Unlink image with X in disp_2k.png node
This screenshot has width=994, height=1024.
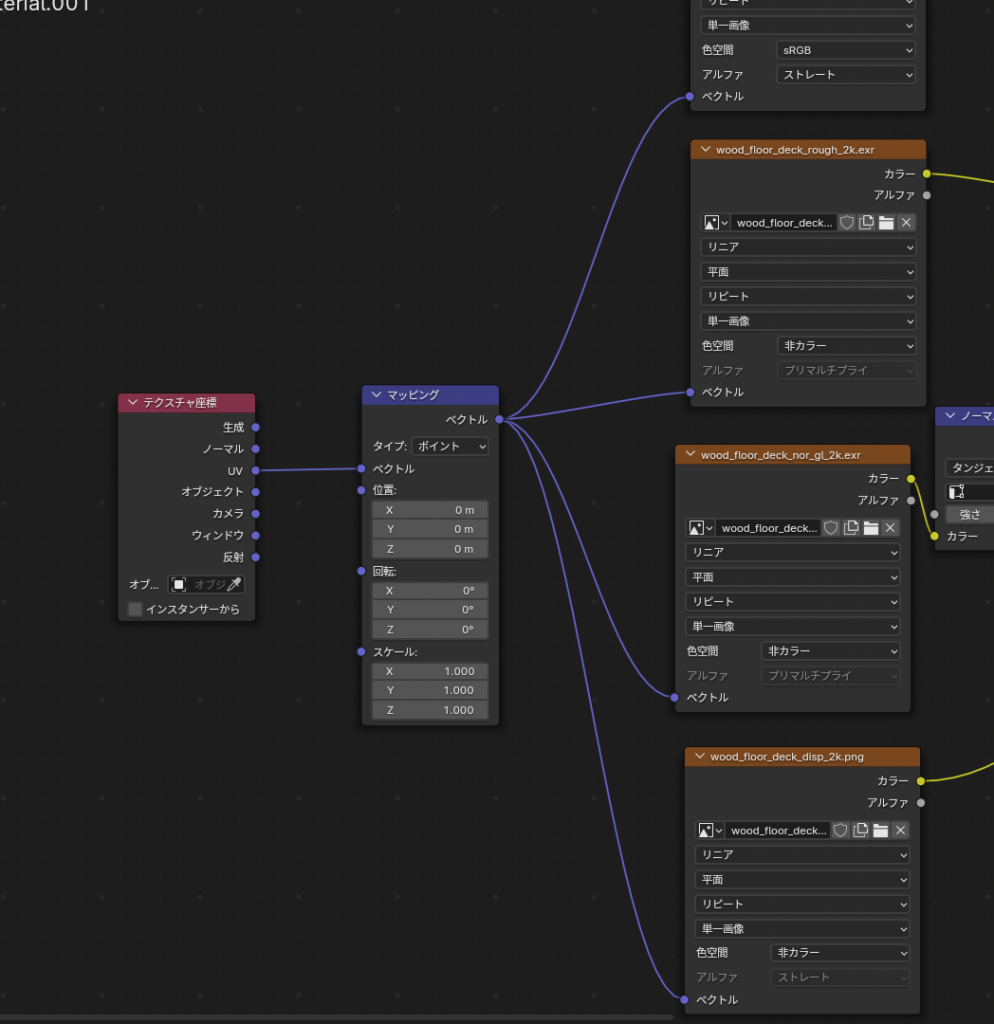tap(900, 830)
